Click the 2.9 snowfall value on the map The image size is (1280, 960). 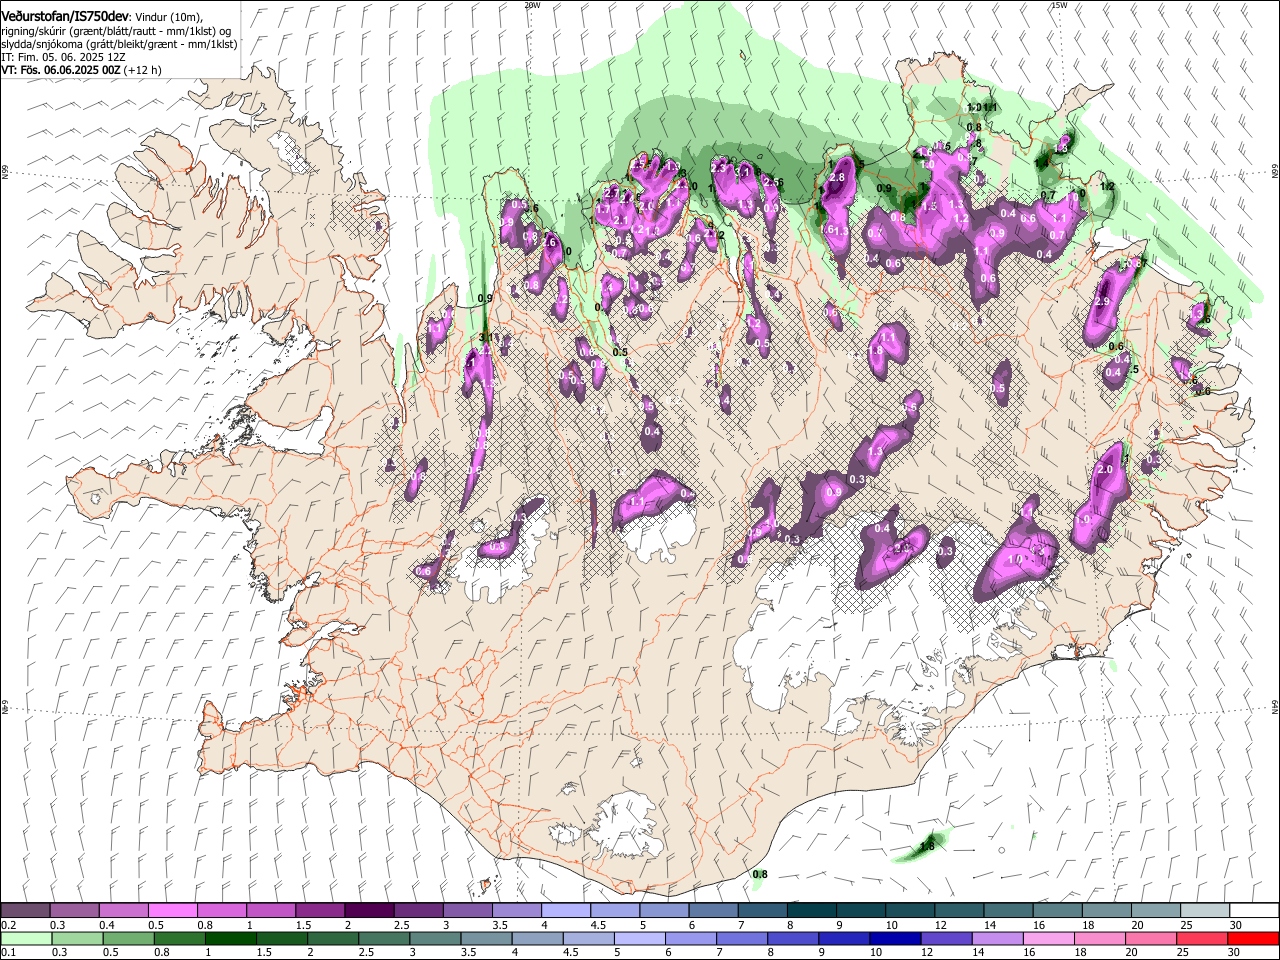1103,302
